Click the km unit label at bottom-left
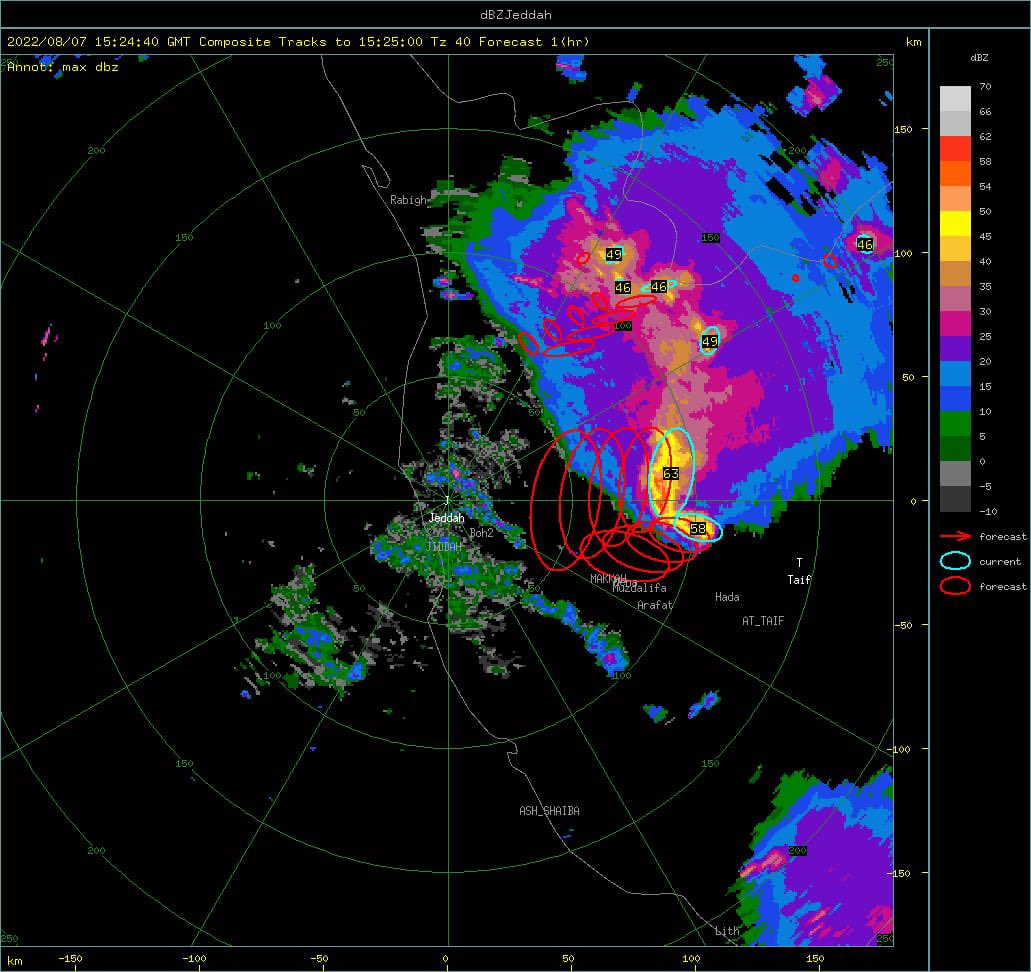1031x972 pixels. tap(14, 961)
